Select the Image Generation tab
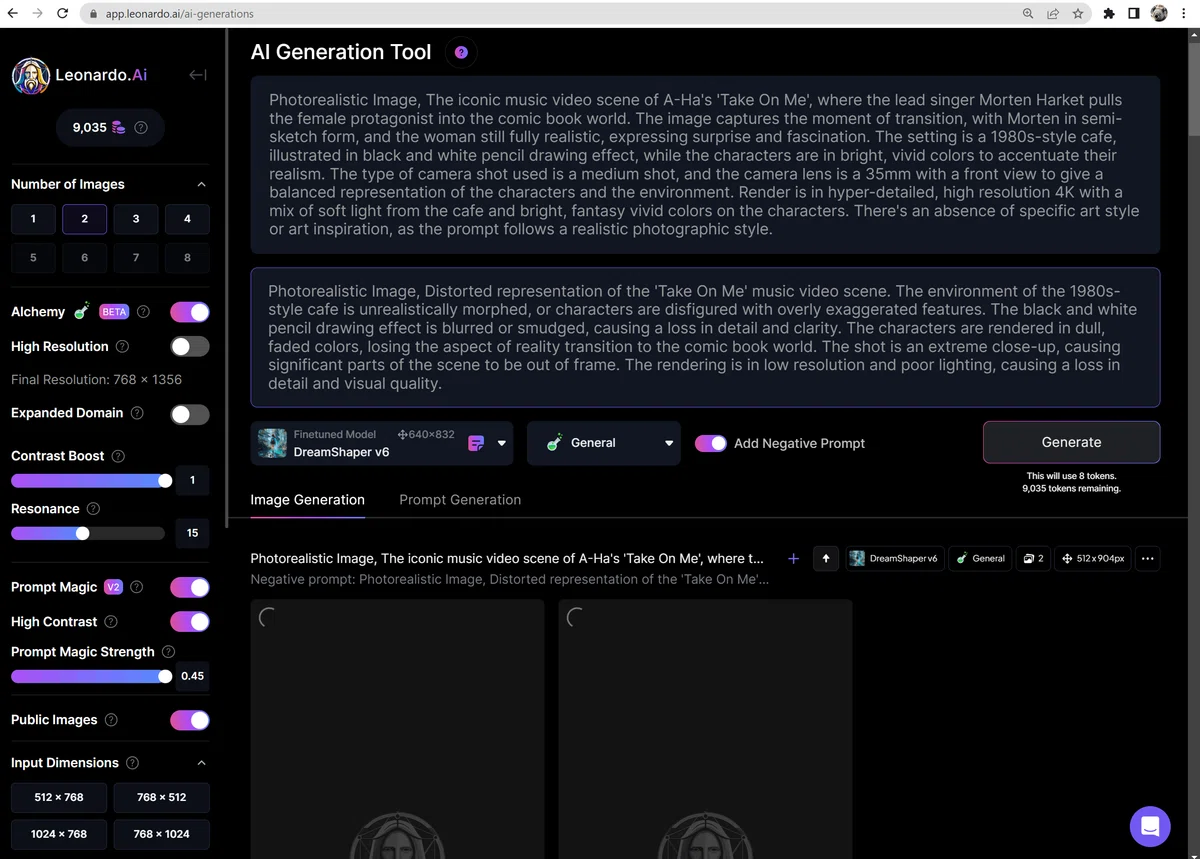This screenshot has width=1200, height=859. click(308, 500)
